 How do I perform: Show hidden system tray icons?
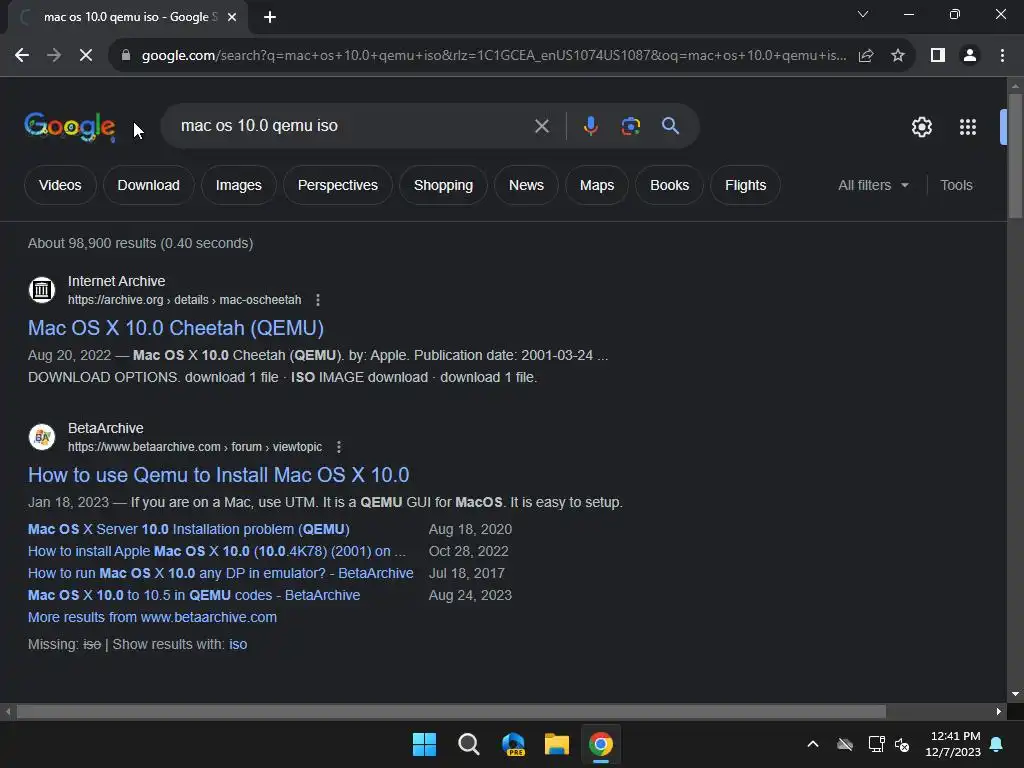[813, 744]
